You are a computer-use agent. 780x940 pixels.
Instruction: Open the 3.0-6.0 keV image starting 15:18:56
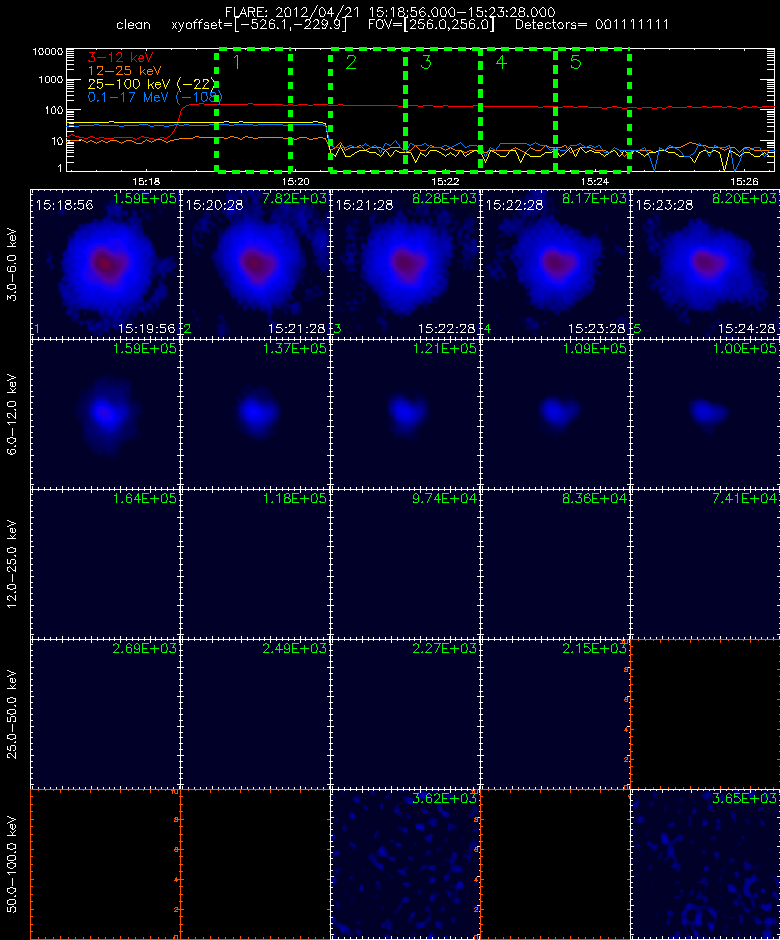click(x=105, y=263)
